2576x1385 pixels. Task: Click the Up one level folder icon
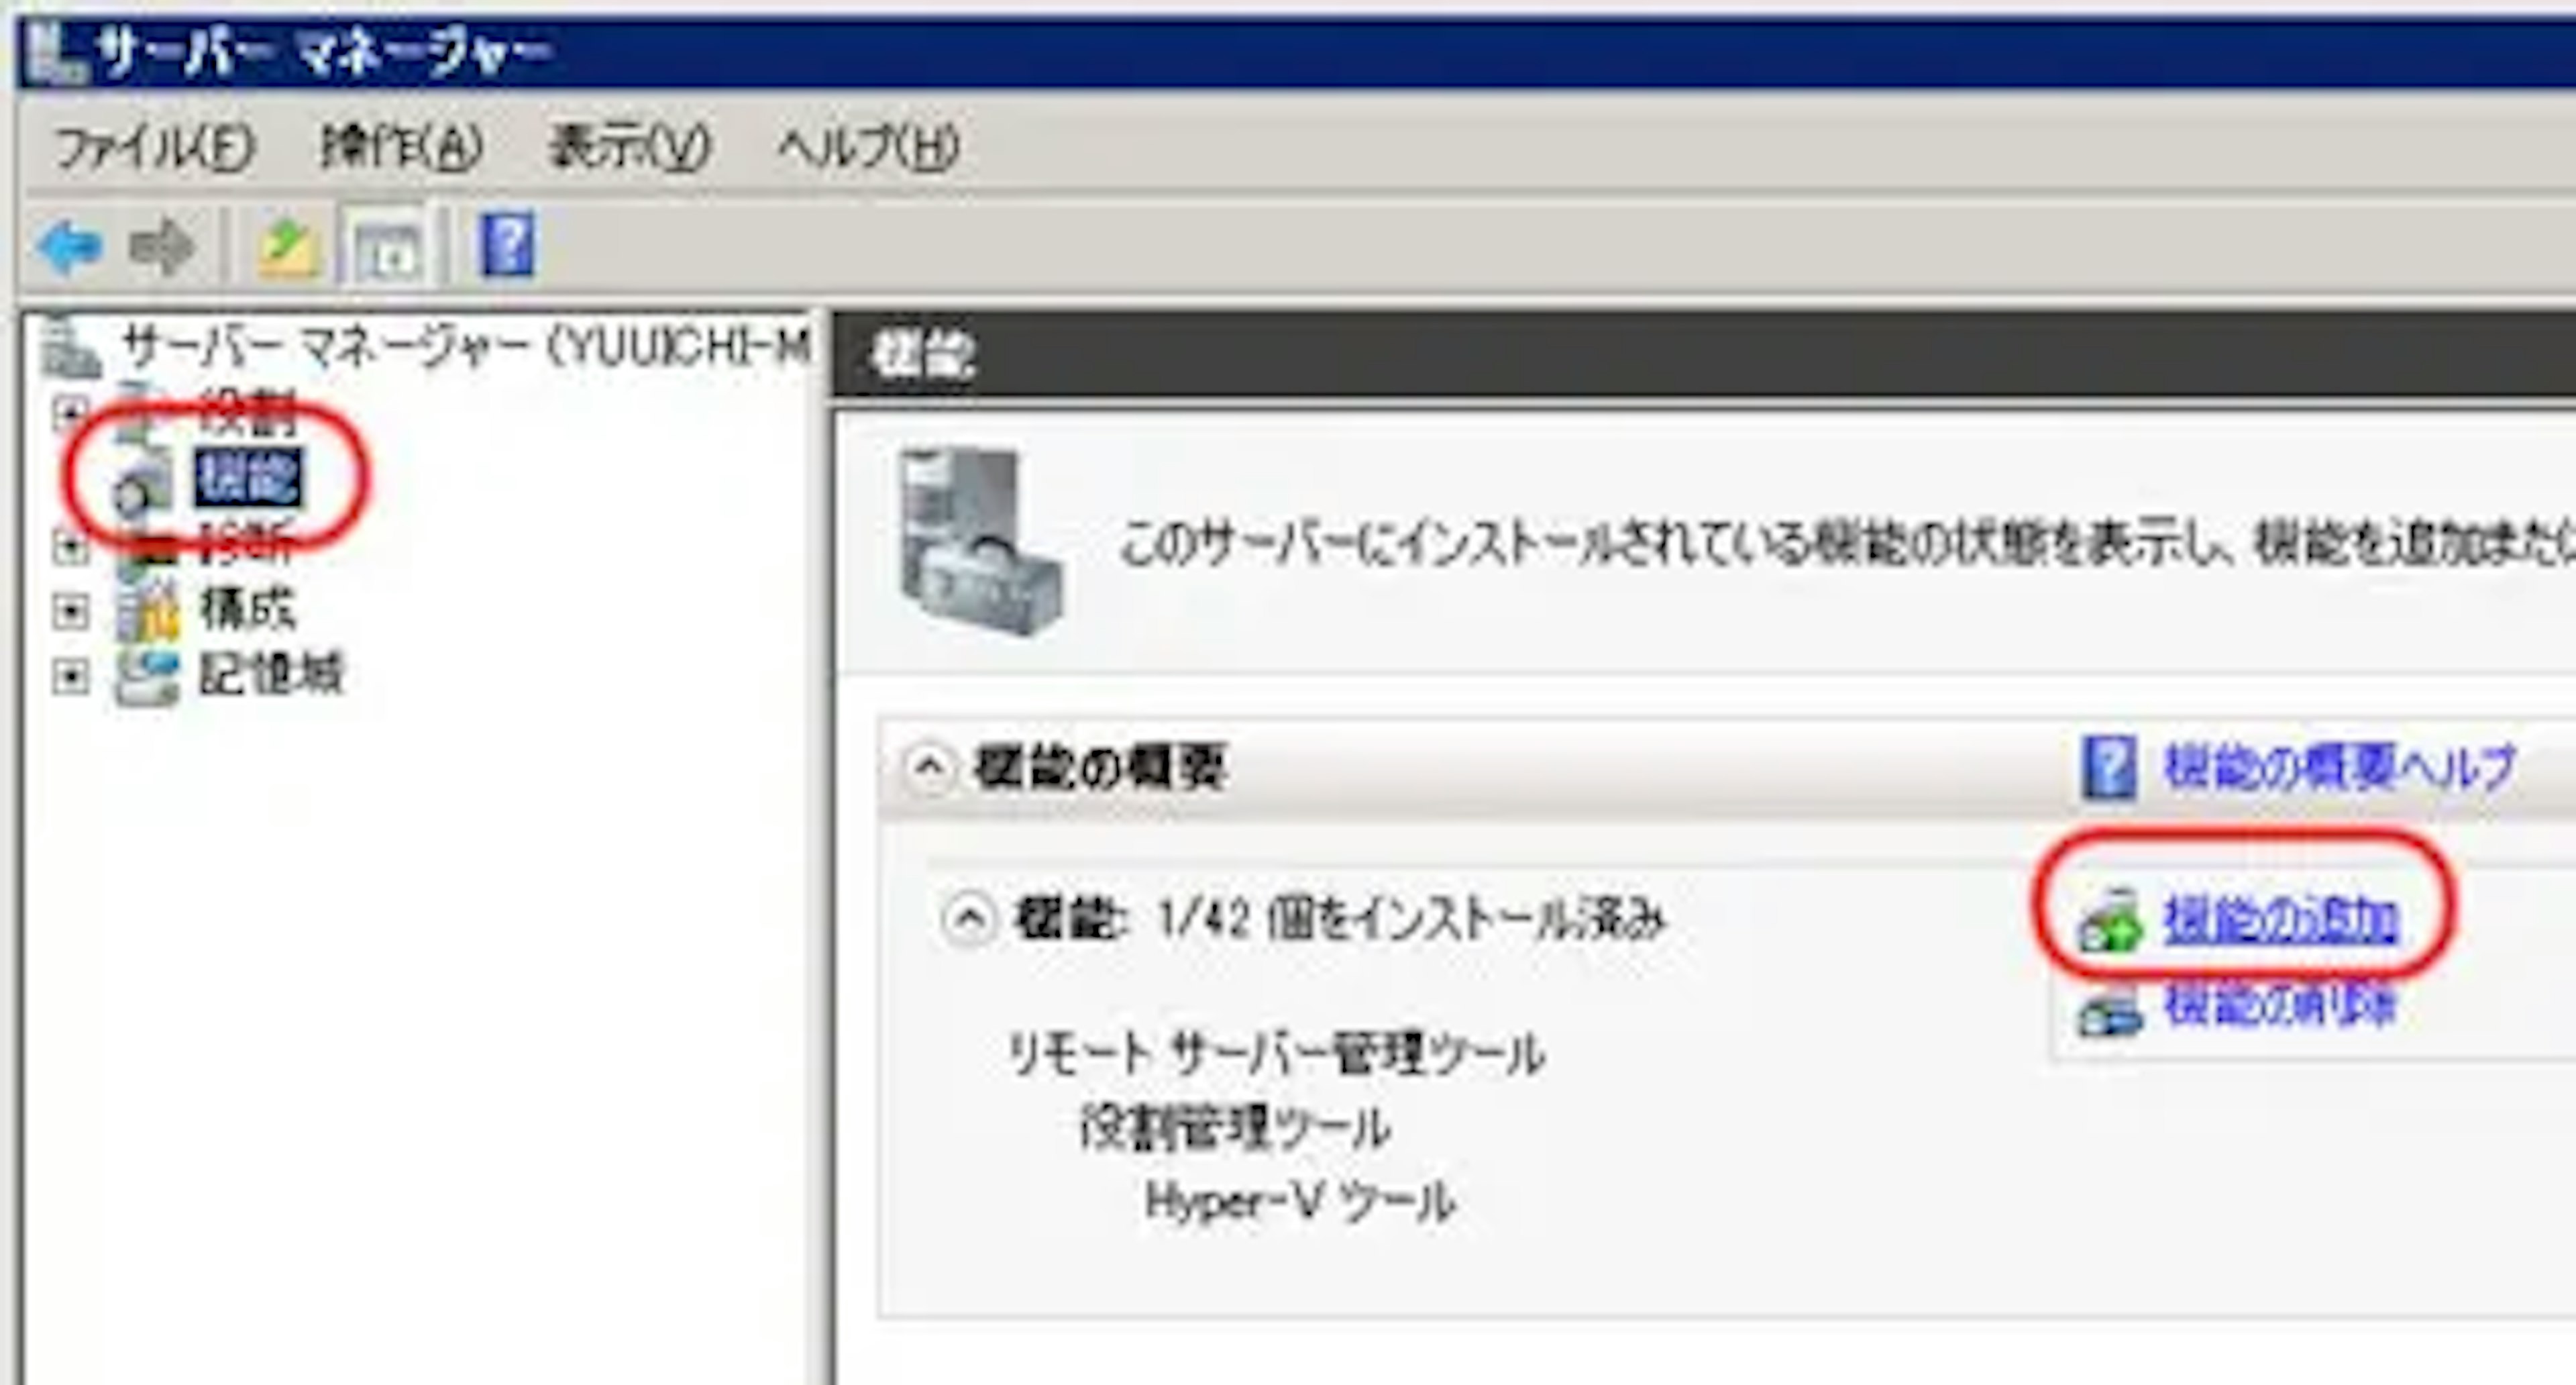tap(288, 247)
